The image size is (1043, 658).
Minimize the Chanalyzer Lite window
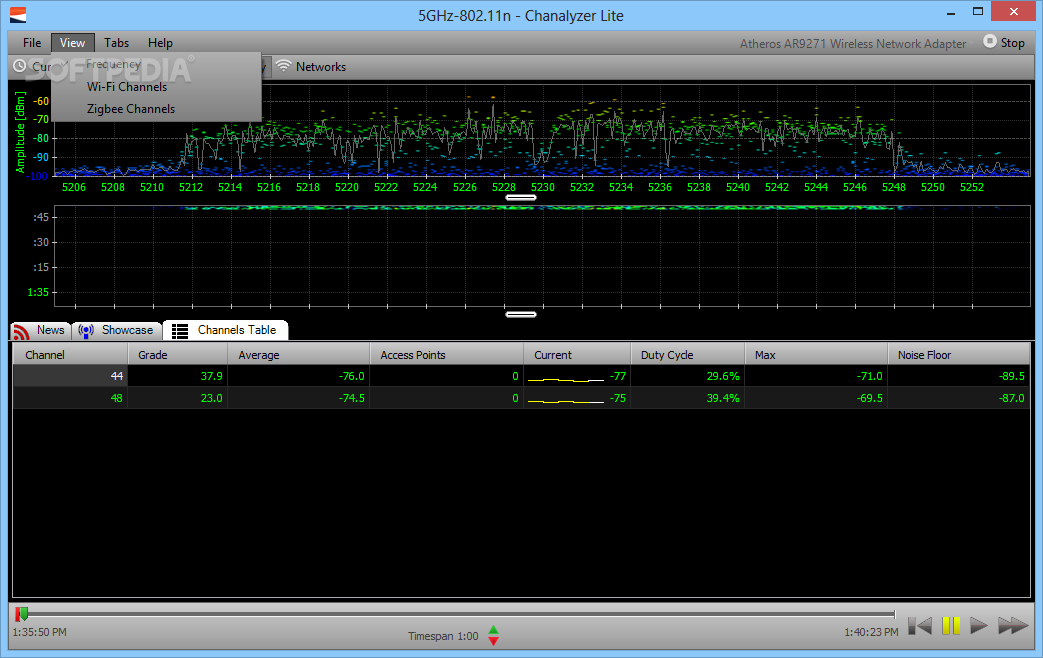pos(951,13)
